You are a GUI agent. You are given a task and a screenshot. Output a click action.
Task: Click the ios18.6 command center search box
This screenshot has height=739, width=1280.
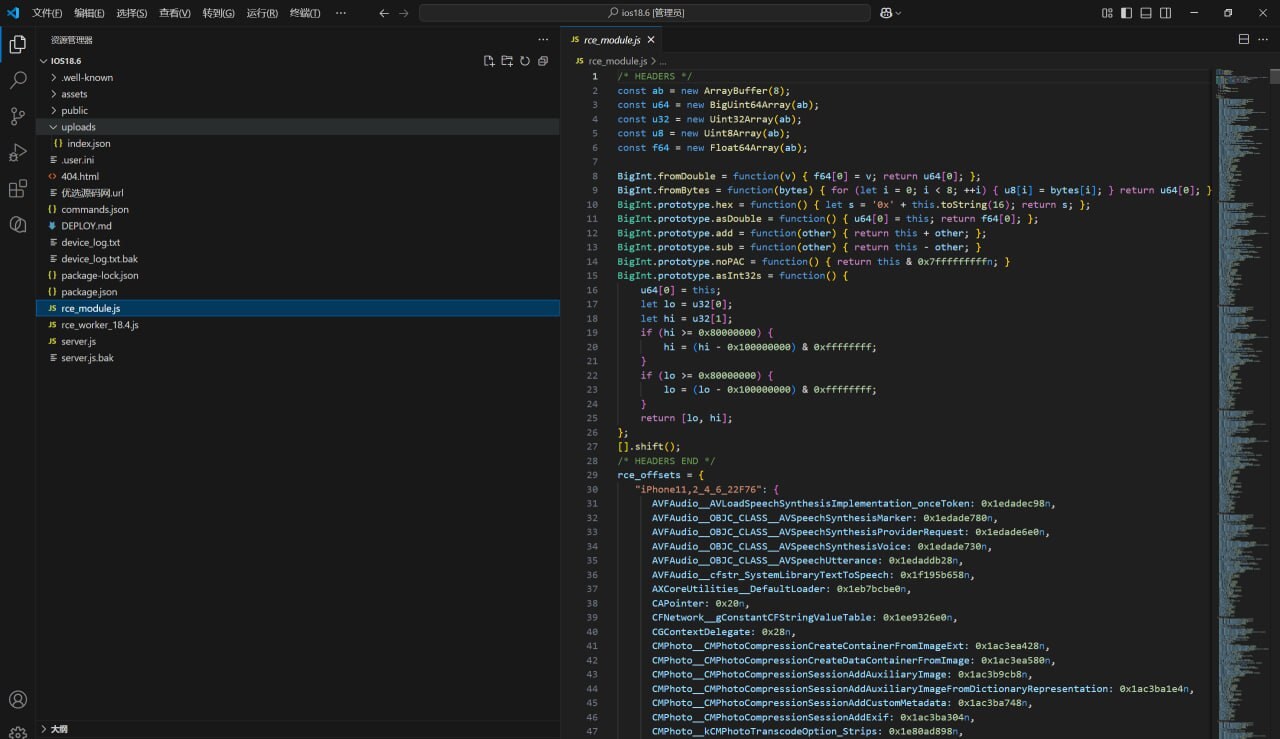[x=645, y=13]
